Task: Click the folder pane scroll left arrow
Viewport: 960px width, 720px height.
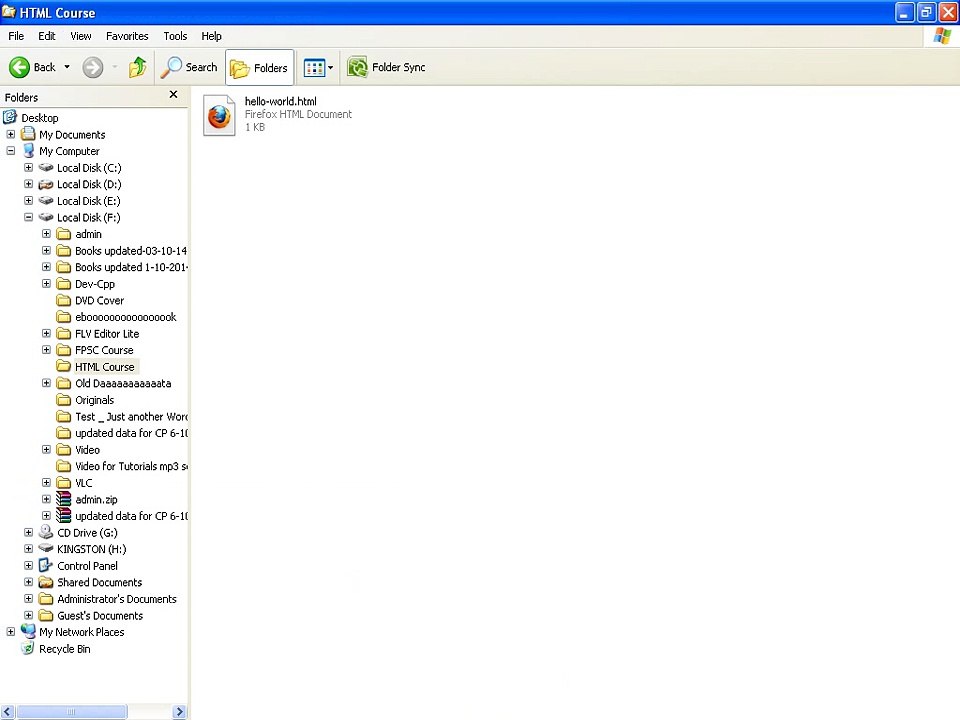Action: click(7, 711)
